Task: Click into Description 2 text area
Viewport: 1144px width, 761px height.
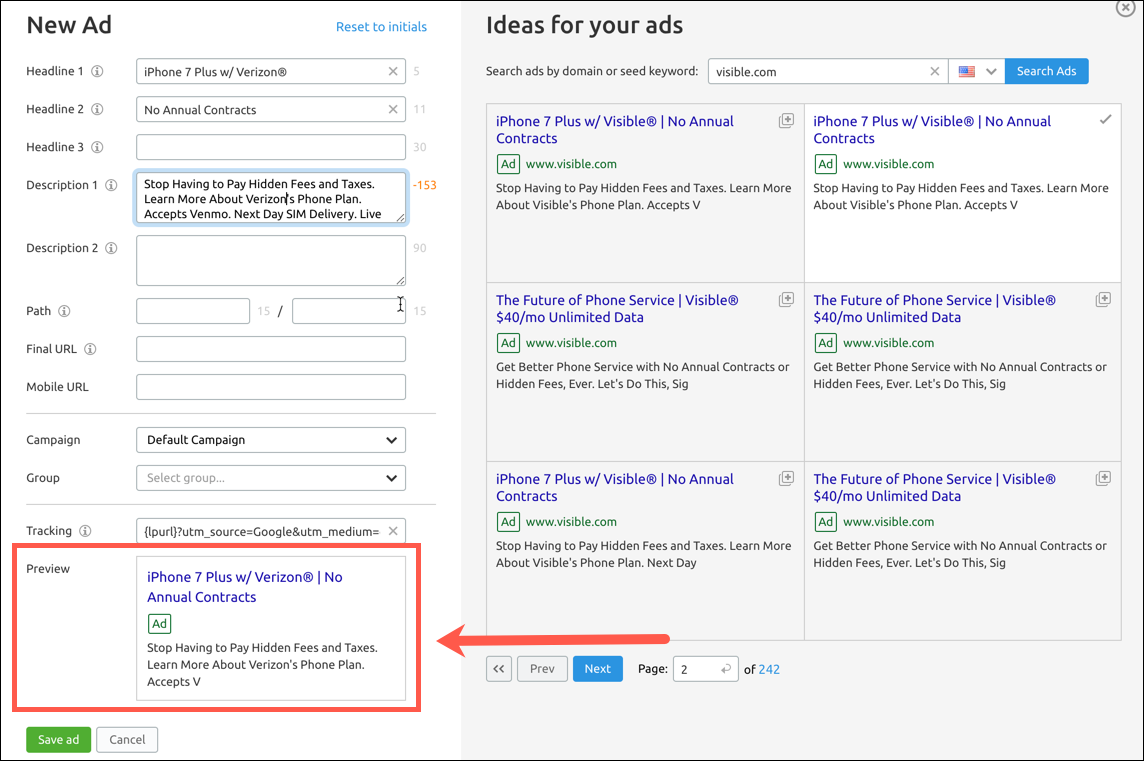Action: coord(271,260)
